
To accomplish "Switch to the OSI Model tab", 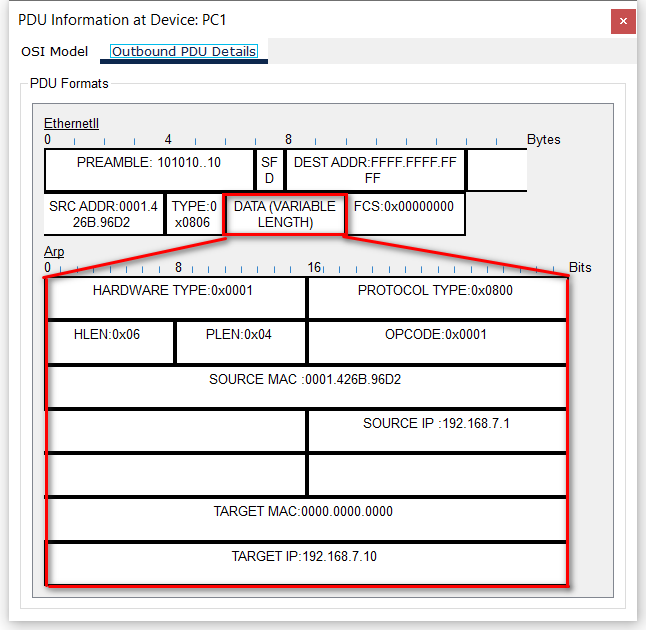I will coord(54,52).
